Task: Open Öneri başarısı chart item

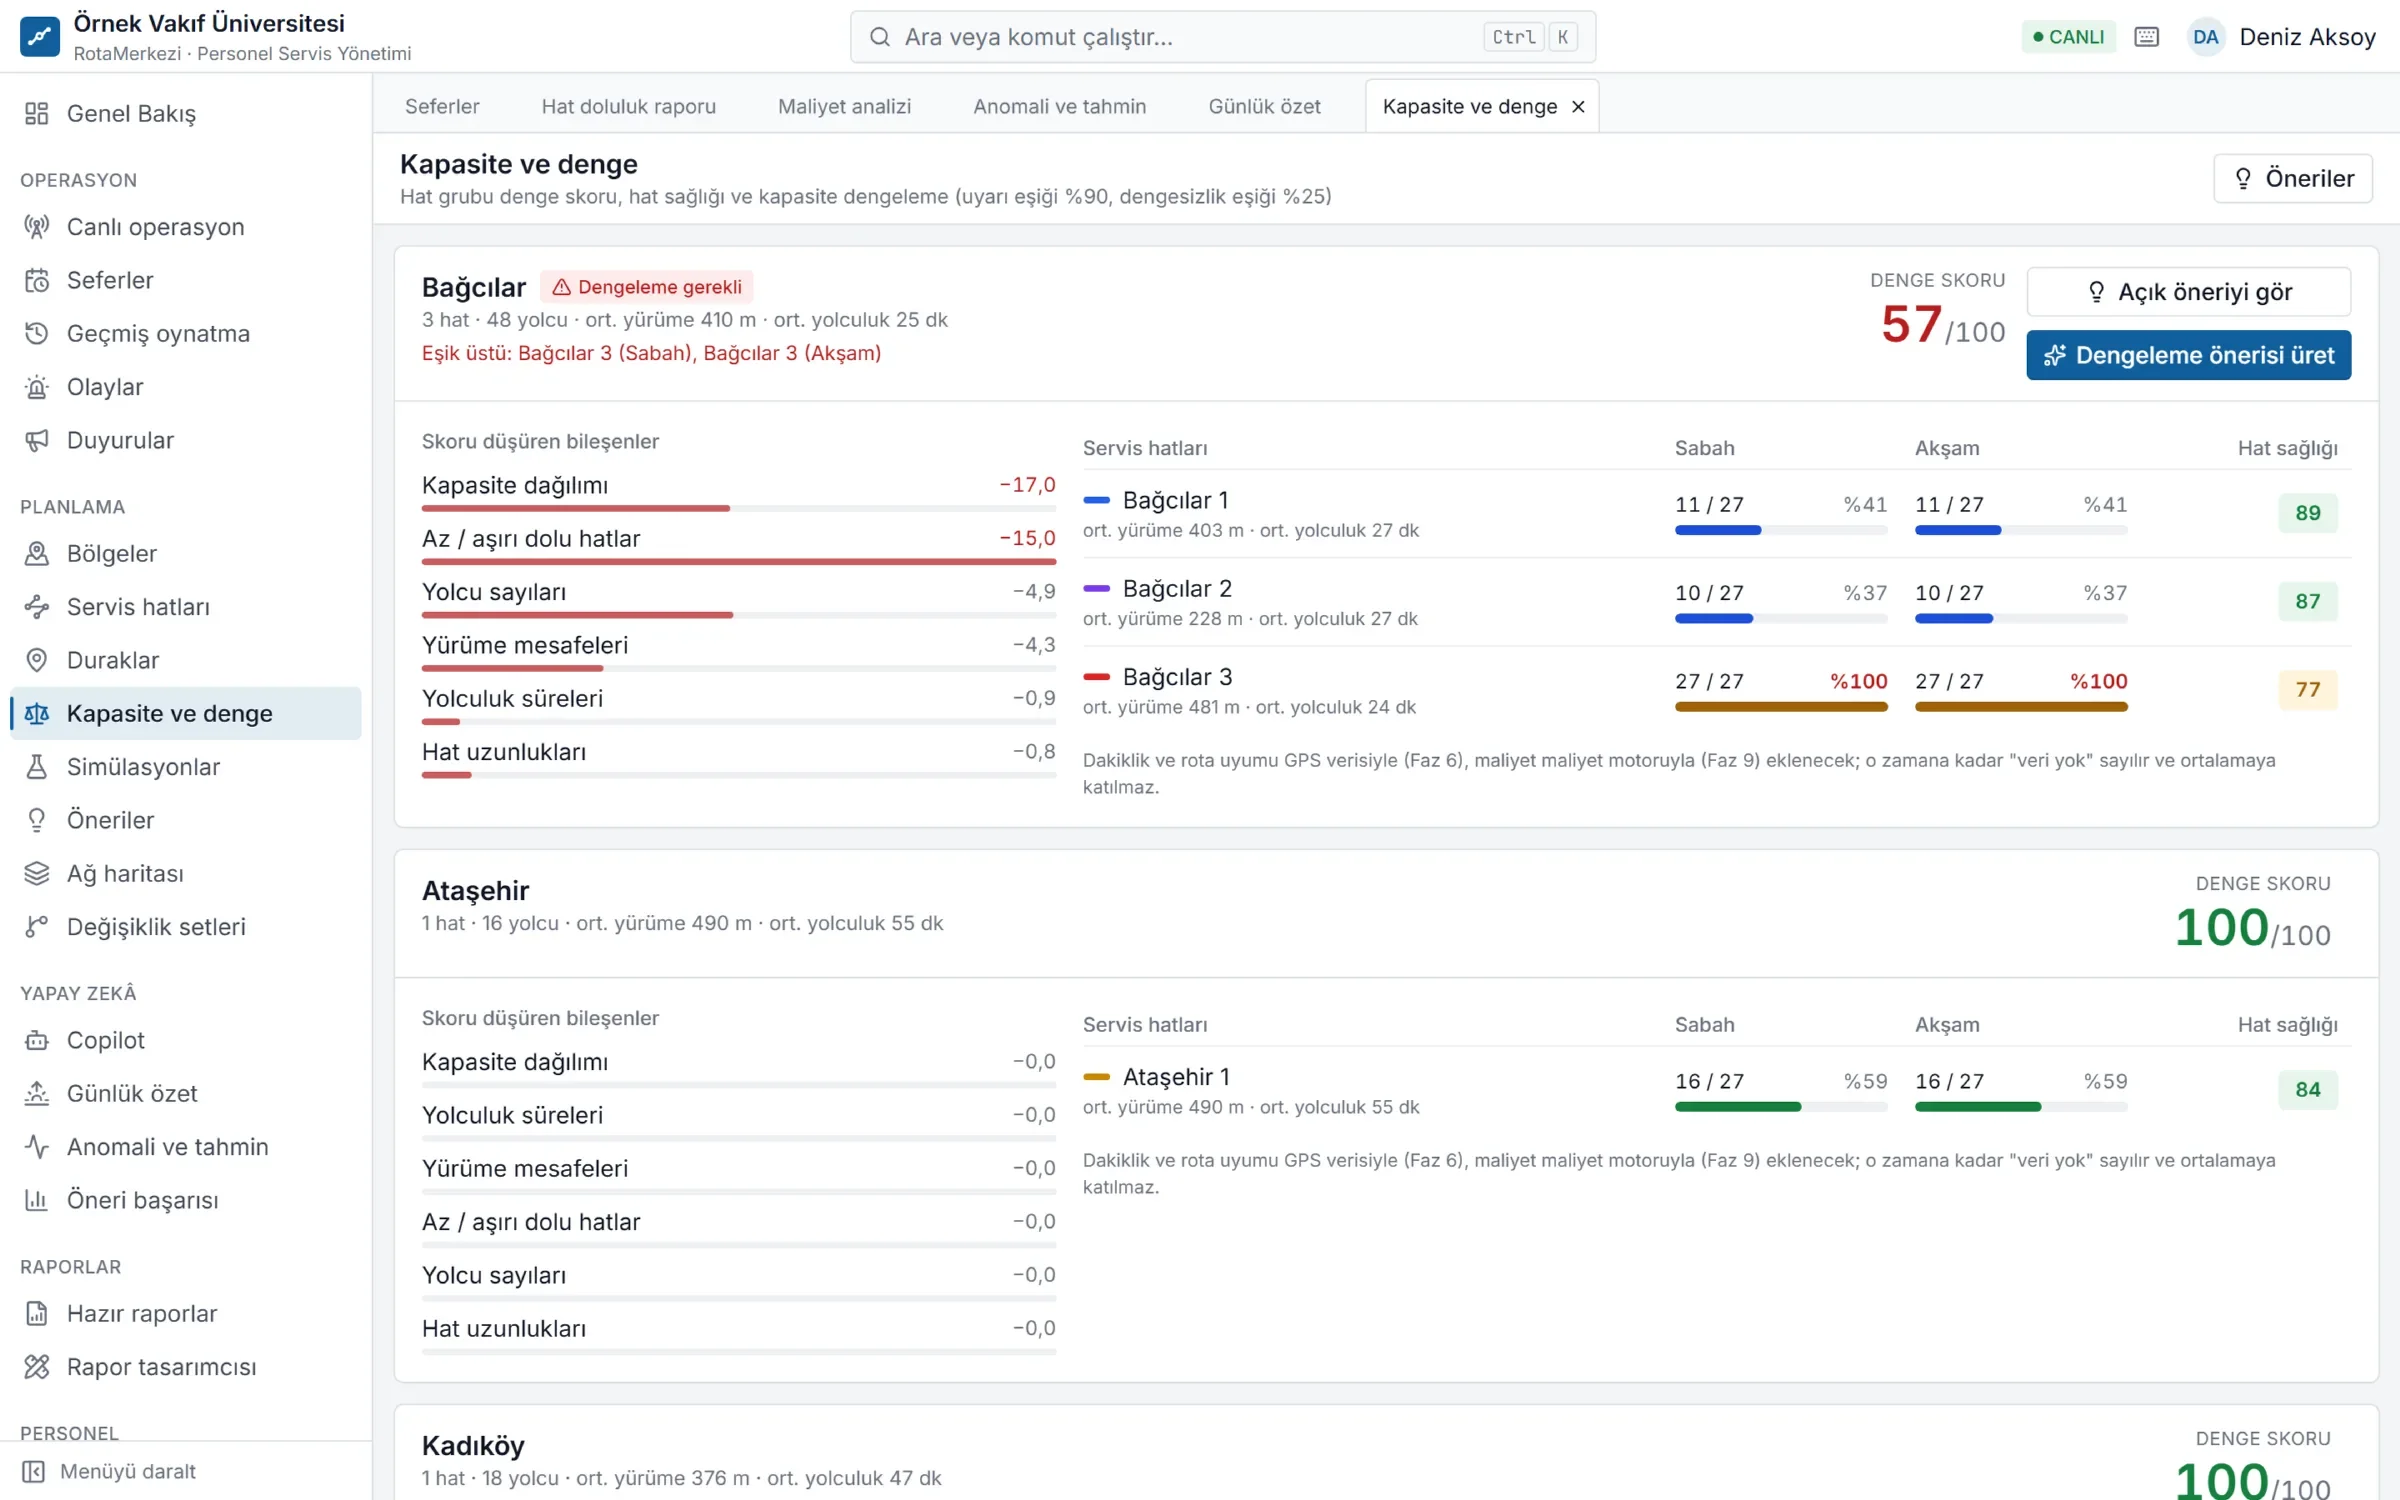Action: pos(185,1200)
